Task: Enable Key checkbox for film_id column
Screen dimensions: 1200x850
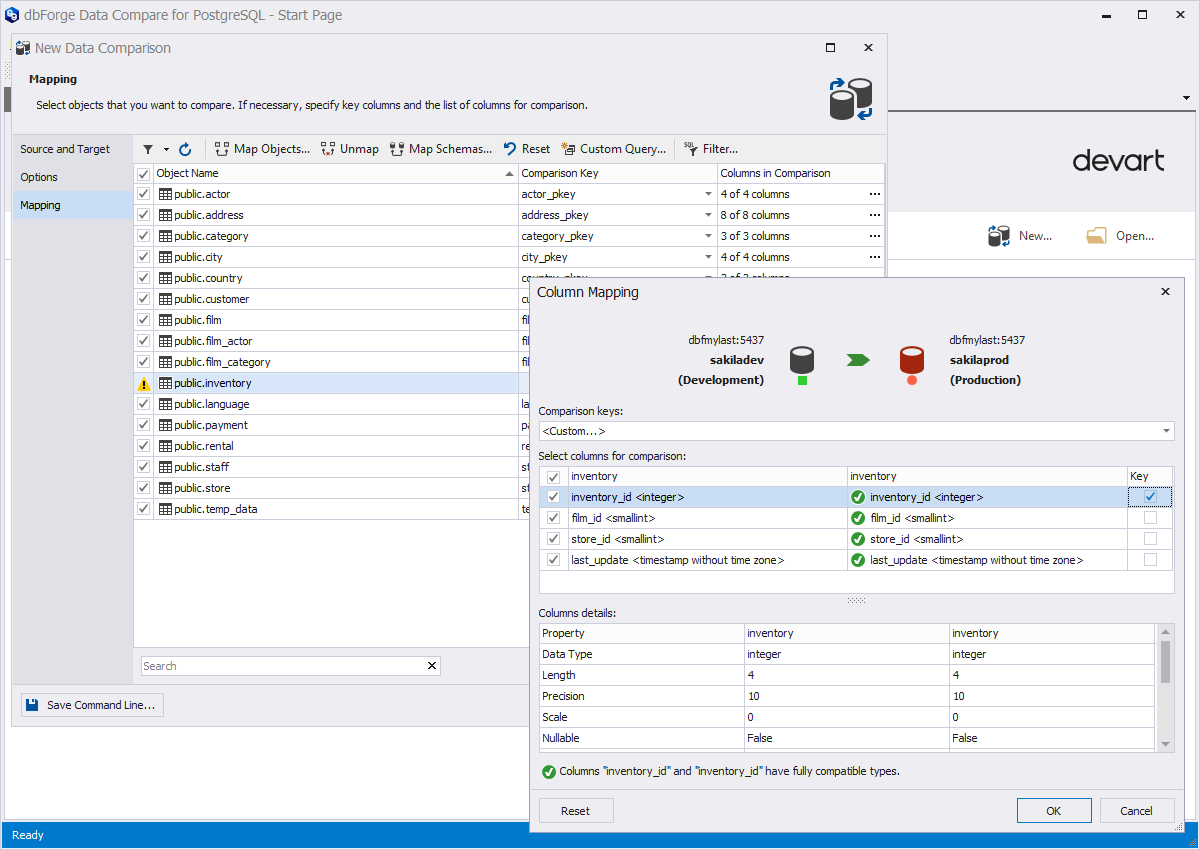Action: pyautogui.click(x=1150, y=518)
